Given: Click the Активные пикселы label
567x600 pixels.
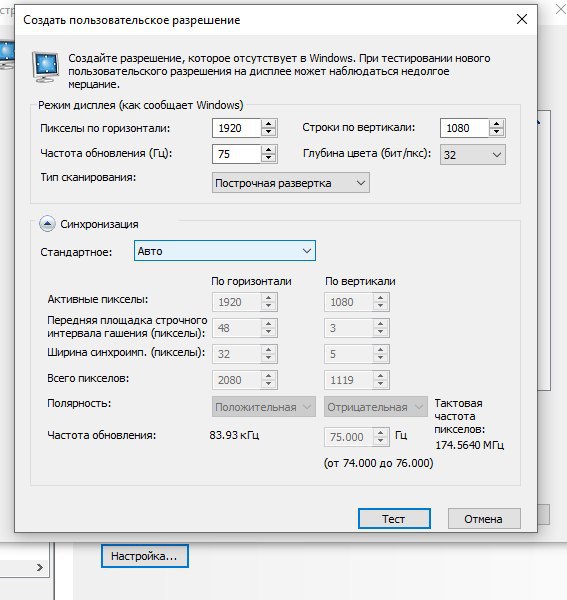Looking at the screenshot, I should pyautogui.click(x=98, y=299).
